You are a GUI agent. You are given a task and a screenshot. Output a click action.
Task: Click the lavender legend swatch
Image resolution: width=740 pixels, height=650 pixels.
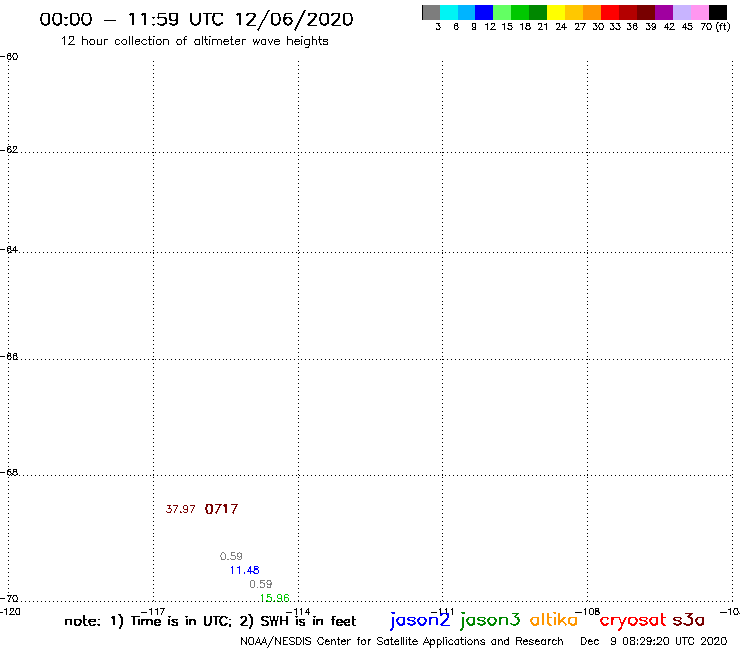(681, 12)
